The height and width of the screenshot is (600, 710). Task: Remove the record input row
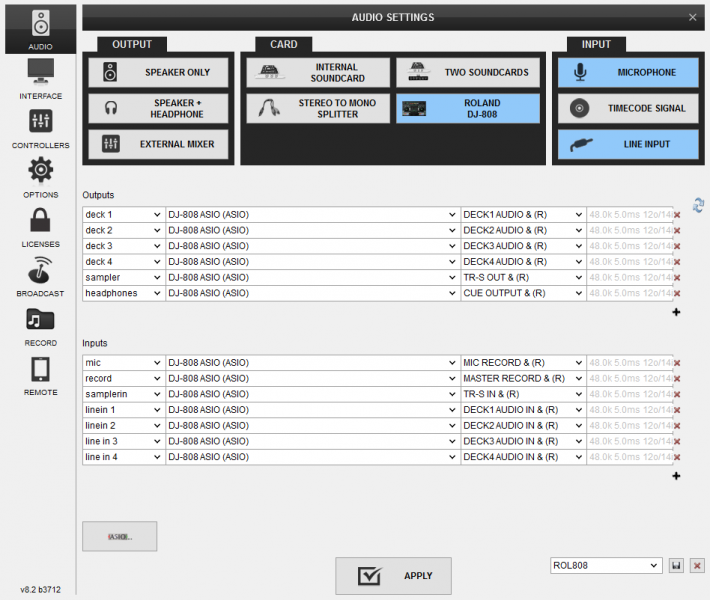pos(677,379)
